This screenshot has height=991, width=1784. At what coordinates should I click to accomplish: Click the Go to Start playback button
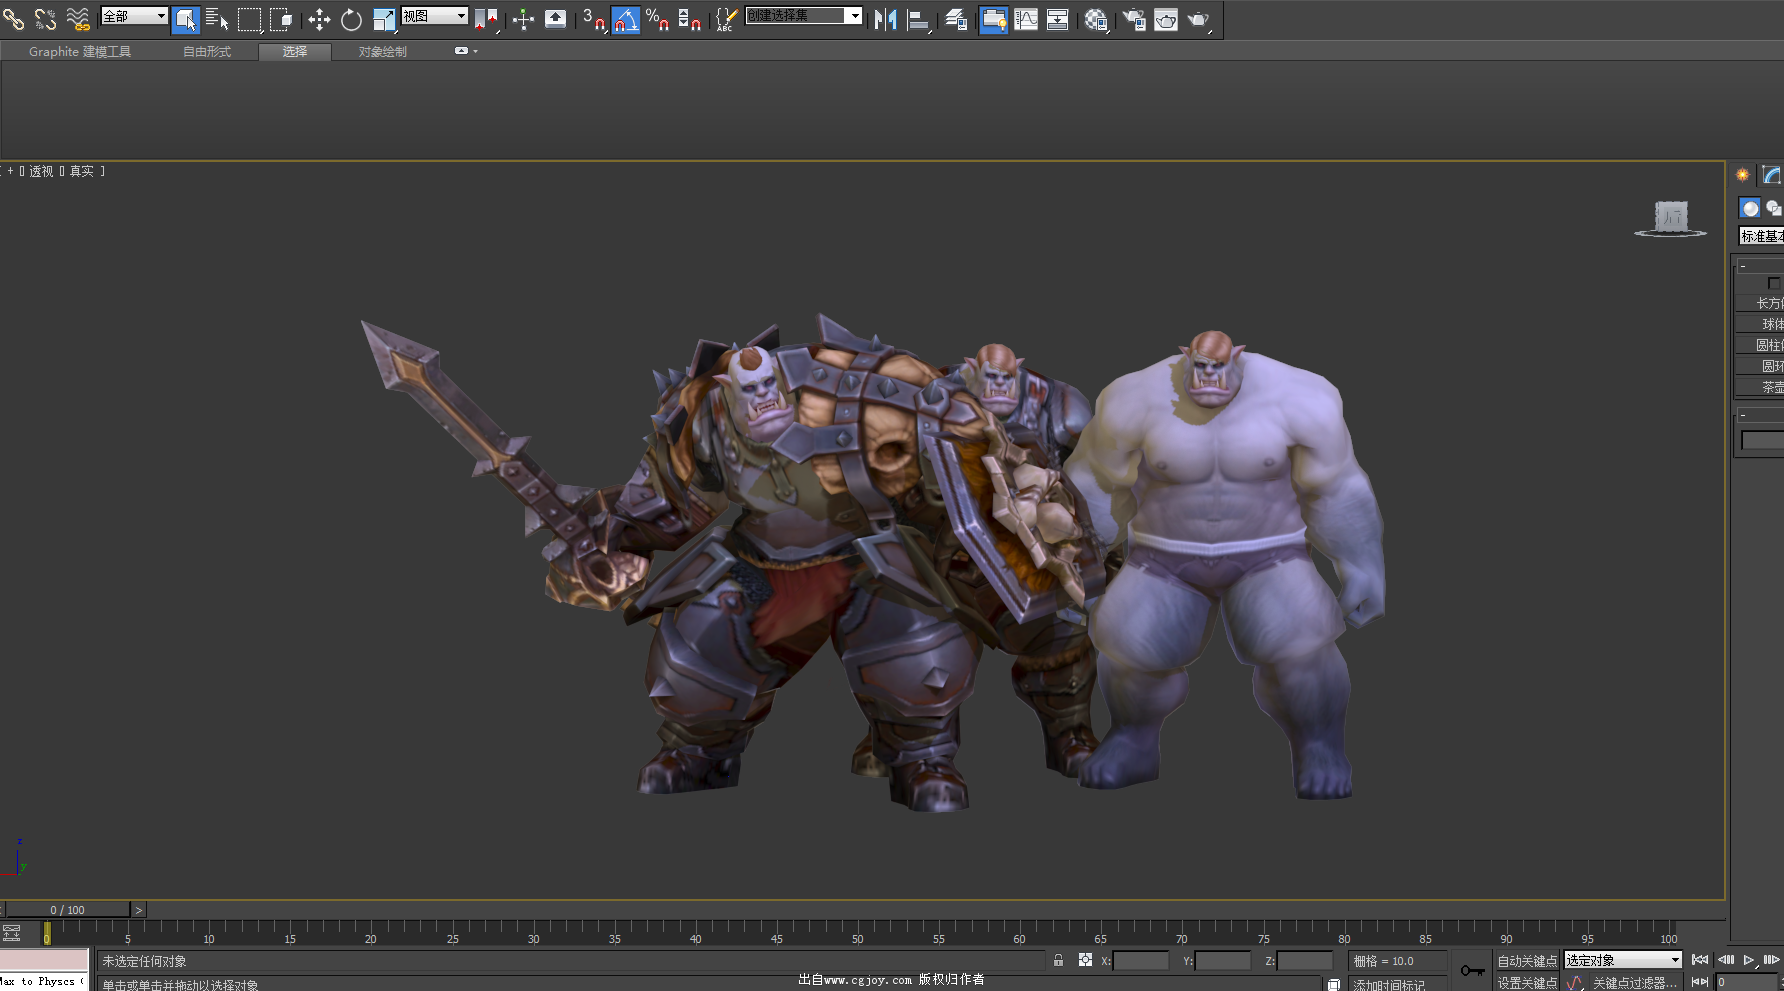tap(1700, 960)
